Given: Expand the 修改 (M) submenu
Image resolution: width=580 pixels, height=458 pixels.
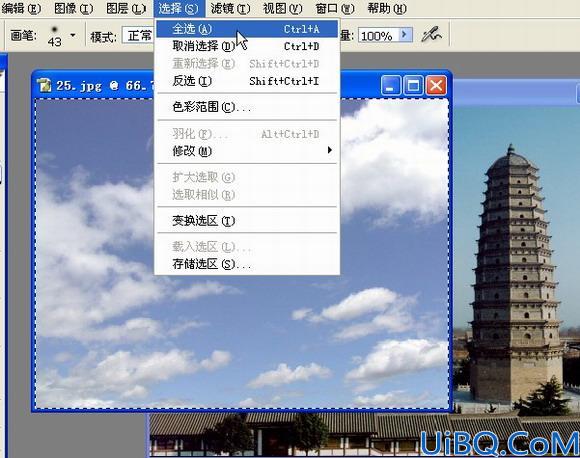Looking at the screenshot, I should (247, 151).
